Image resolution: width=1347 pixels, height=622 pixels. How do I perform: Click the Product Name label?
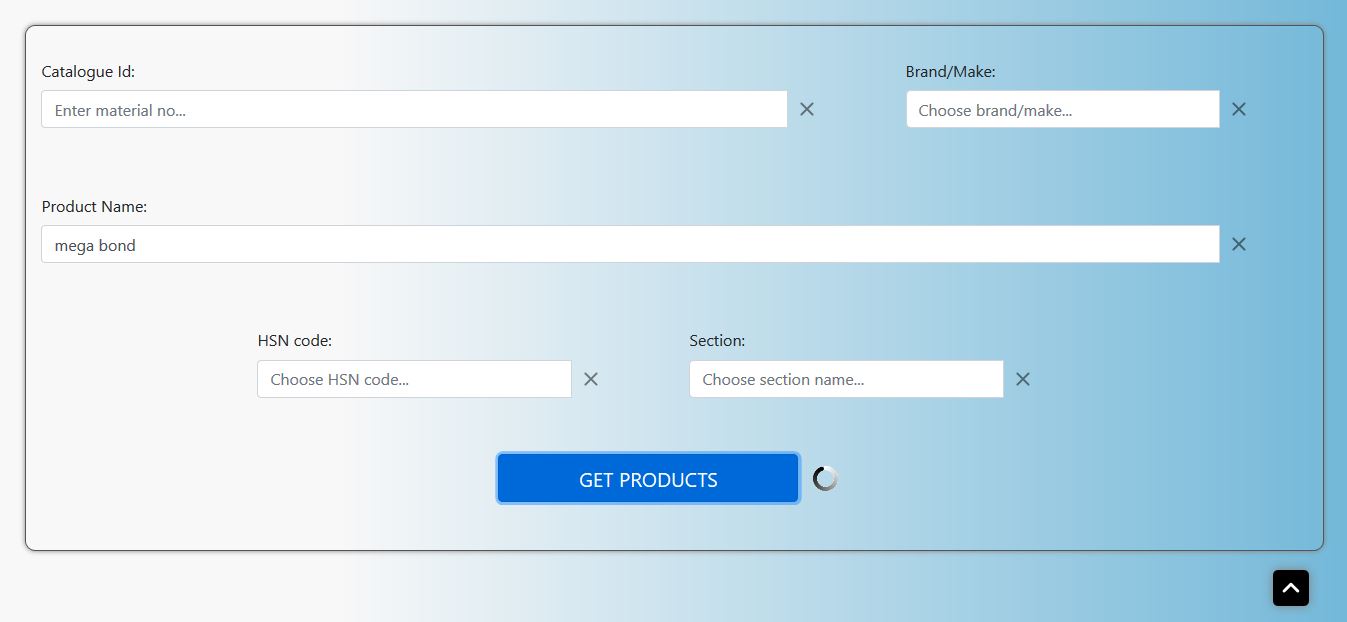94,207
